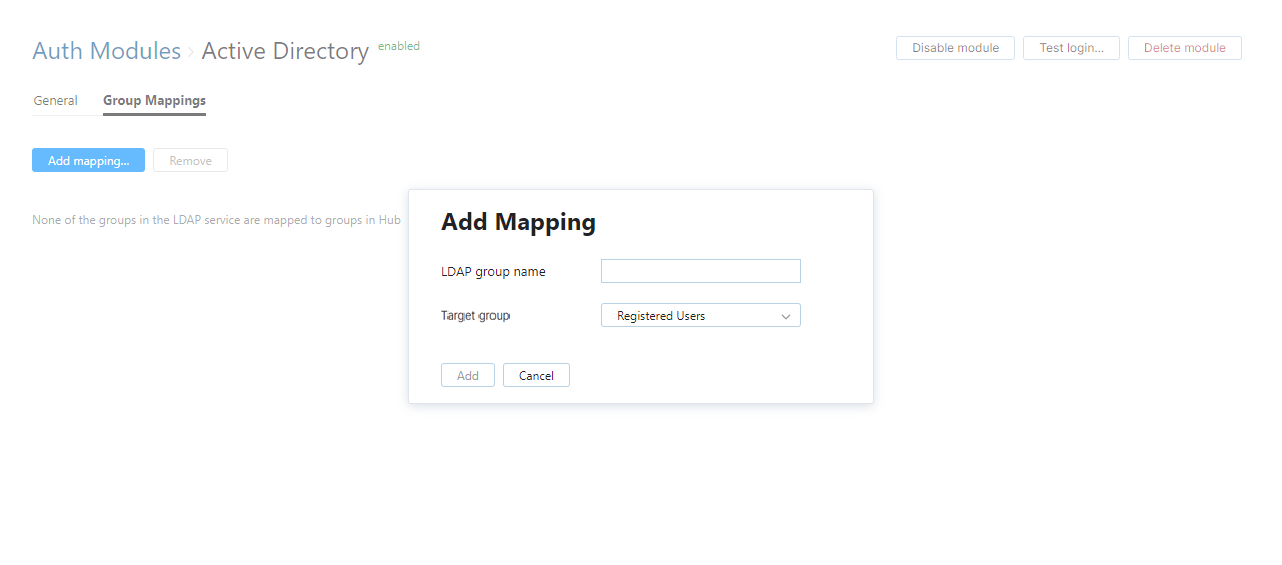Go back to Auth Modules via breadcrumb

point(106,51)
